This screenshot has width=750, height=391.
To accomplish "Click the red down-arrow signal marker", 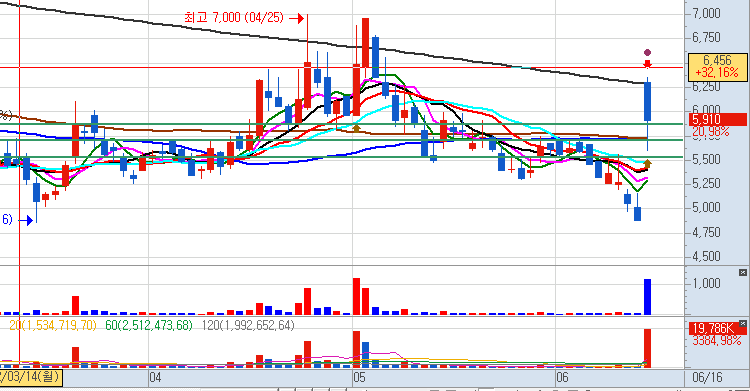I will click(647, 64).
